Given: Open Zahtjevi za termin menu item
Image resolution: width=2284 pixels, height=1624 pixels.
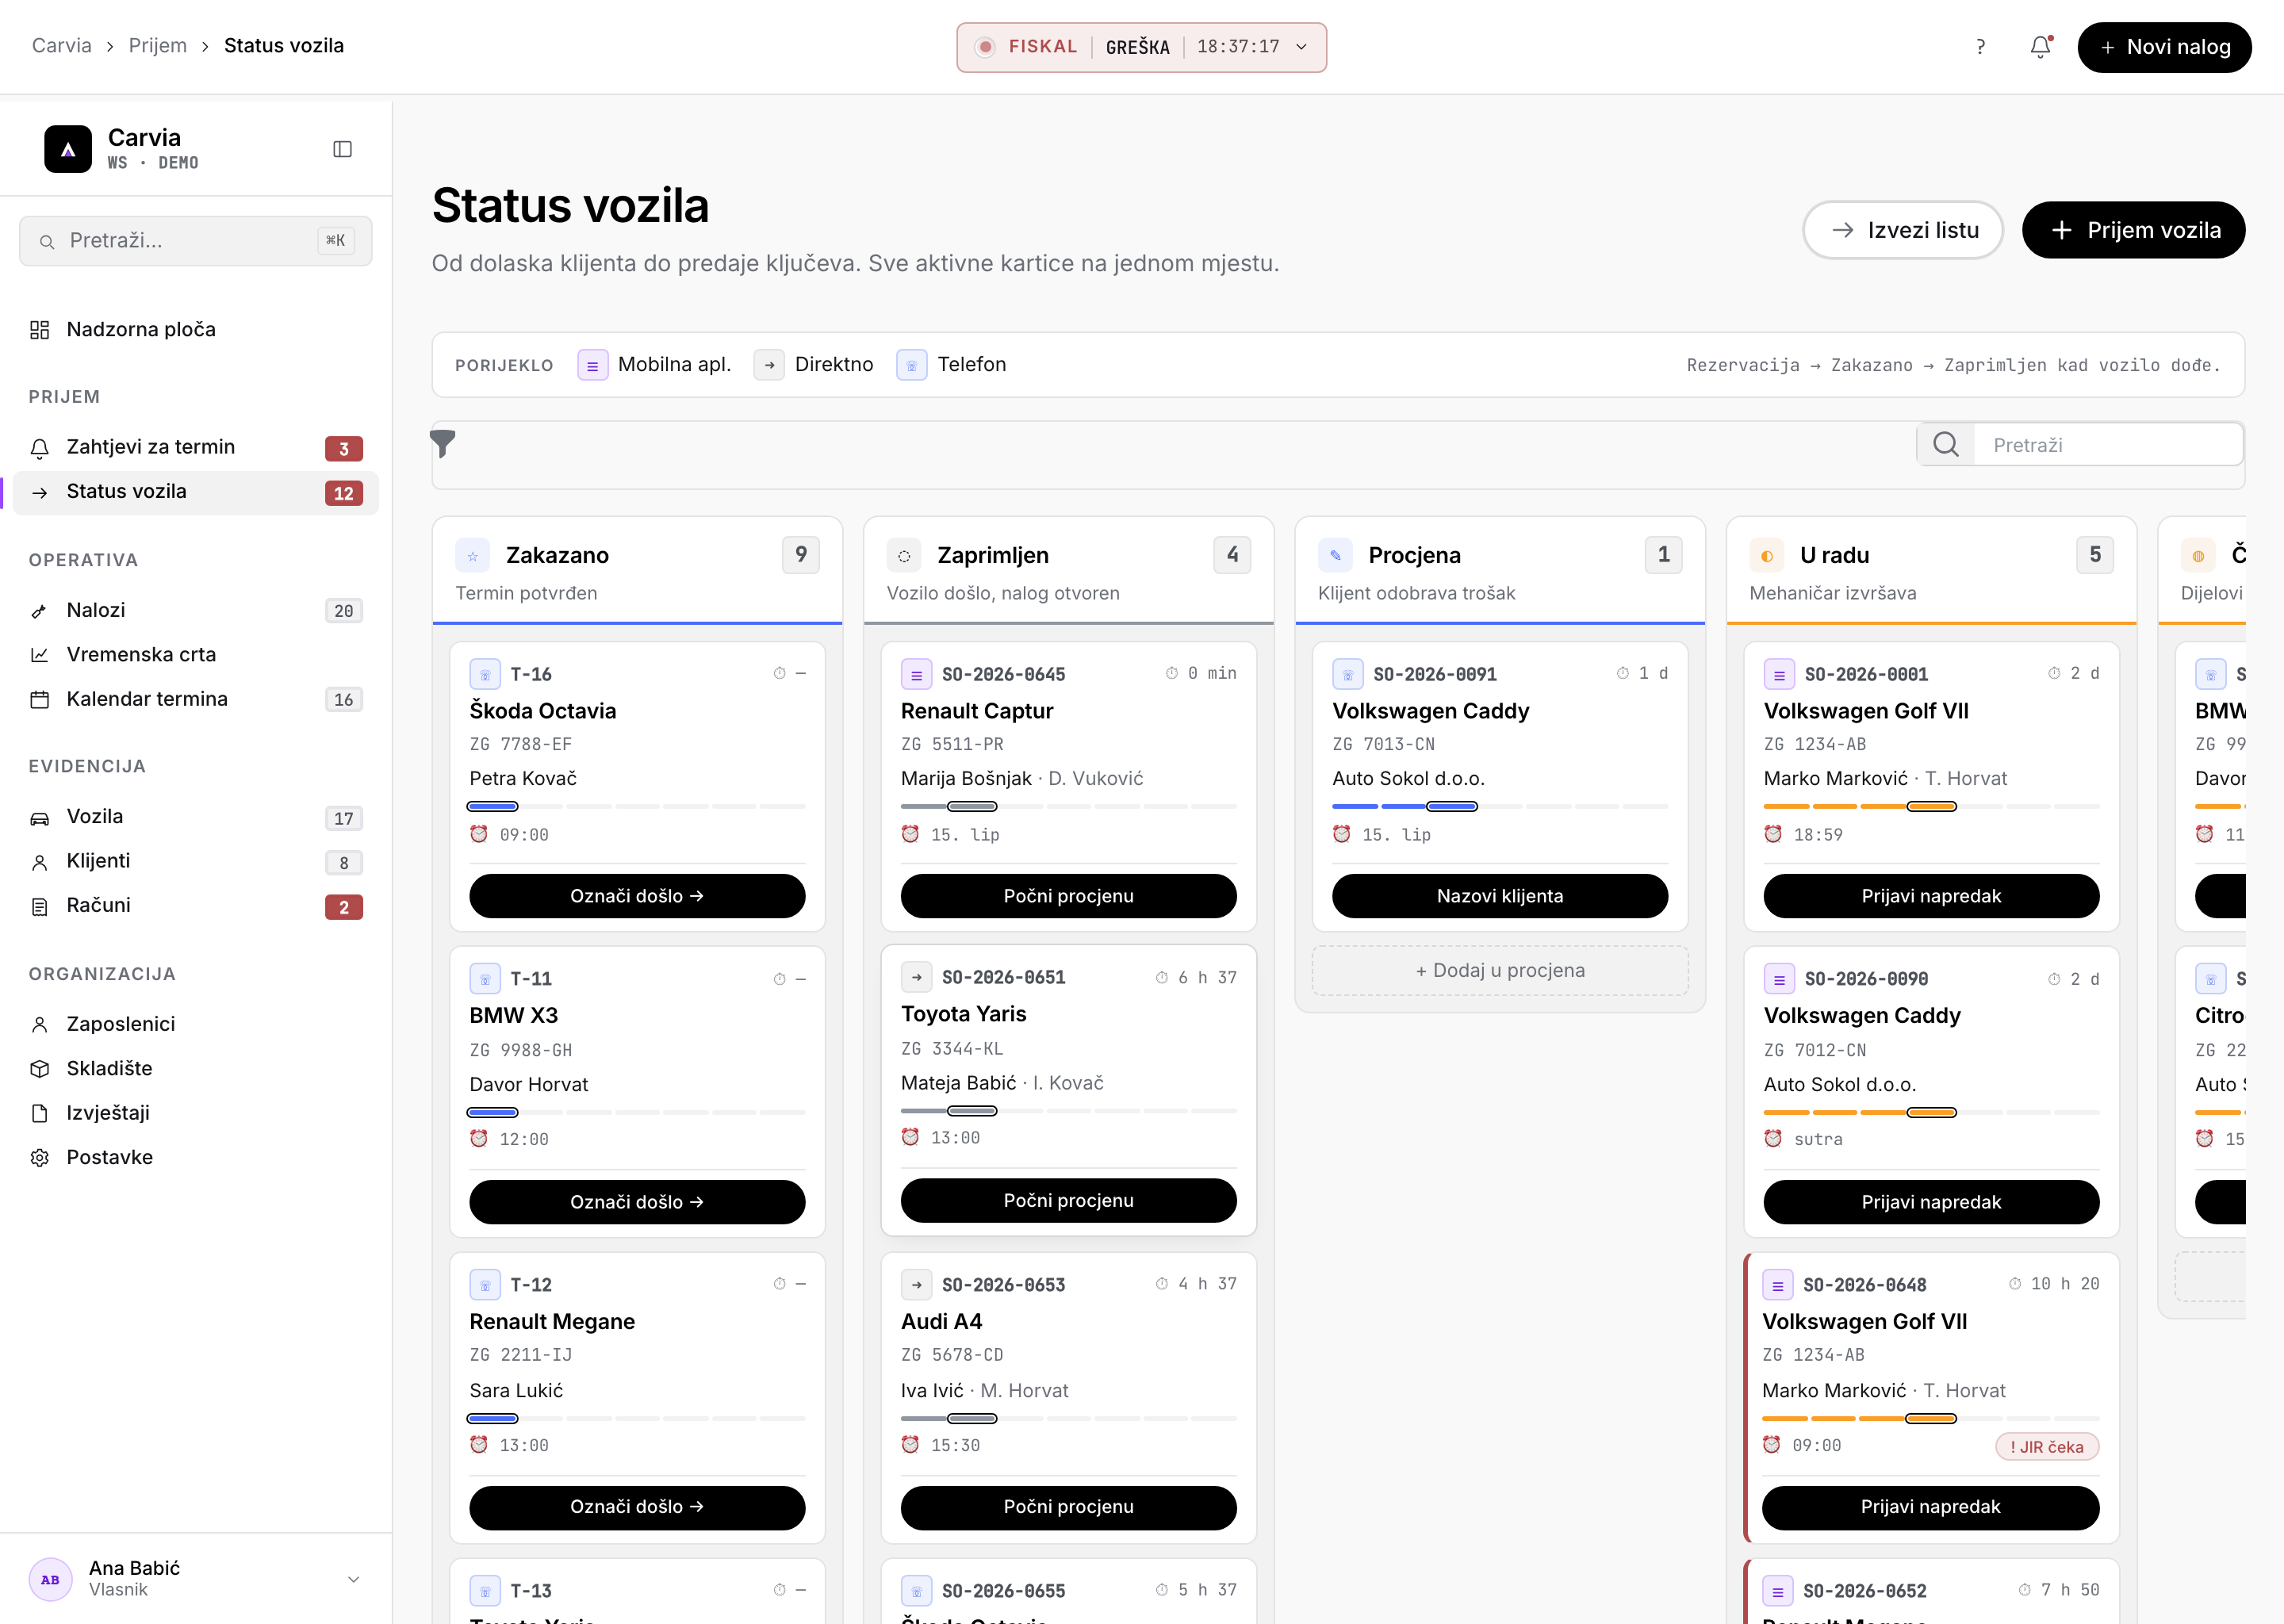Looking at the screenshot, I should tap(196, 447).
